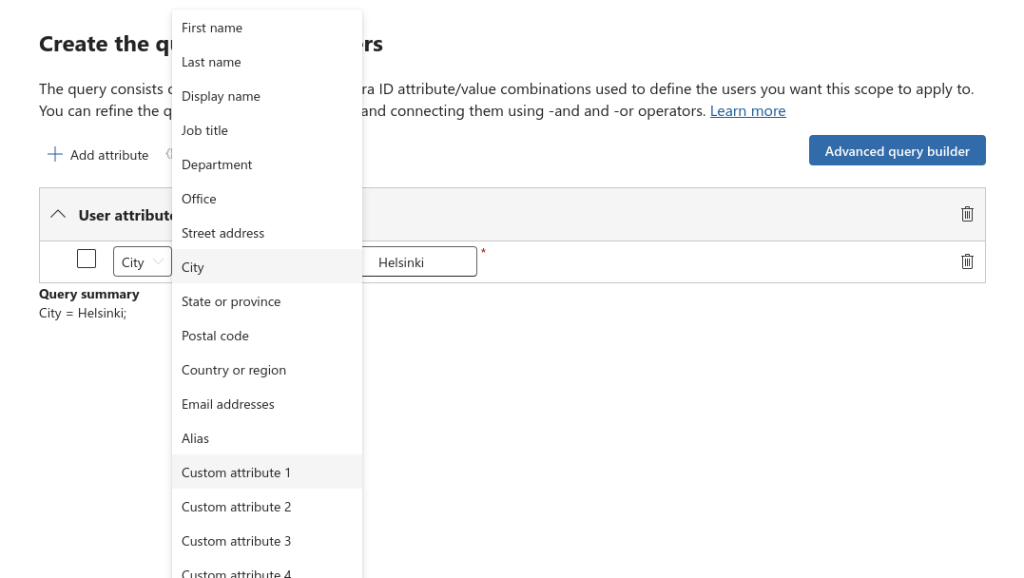Choose Custom attribute 3 option
The width and height of the screenshot is (1024, 578).
coord(267,541)
